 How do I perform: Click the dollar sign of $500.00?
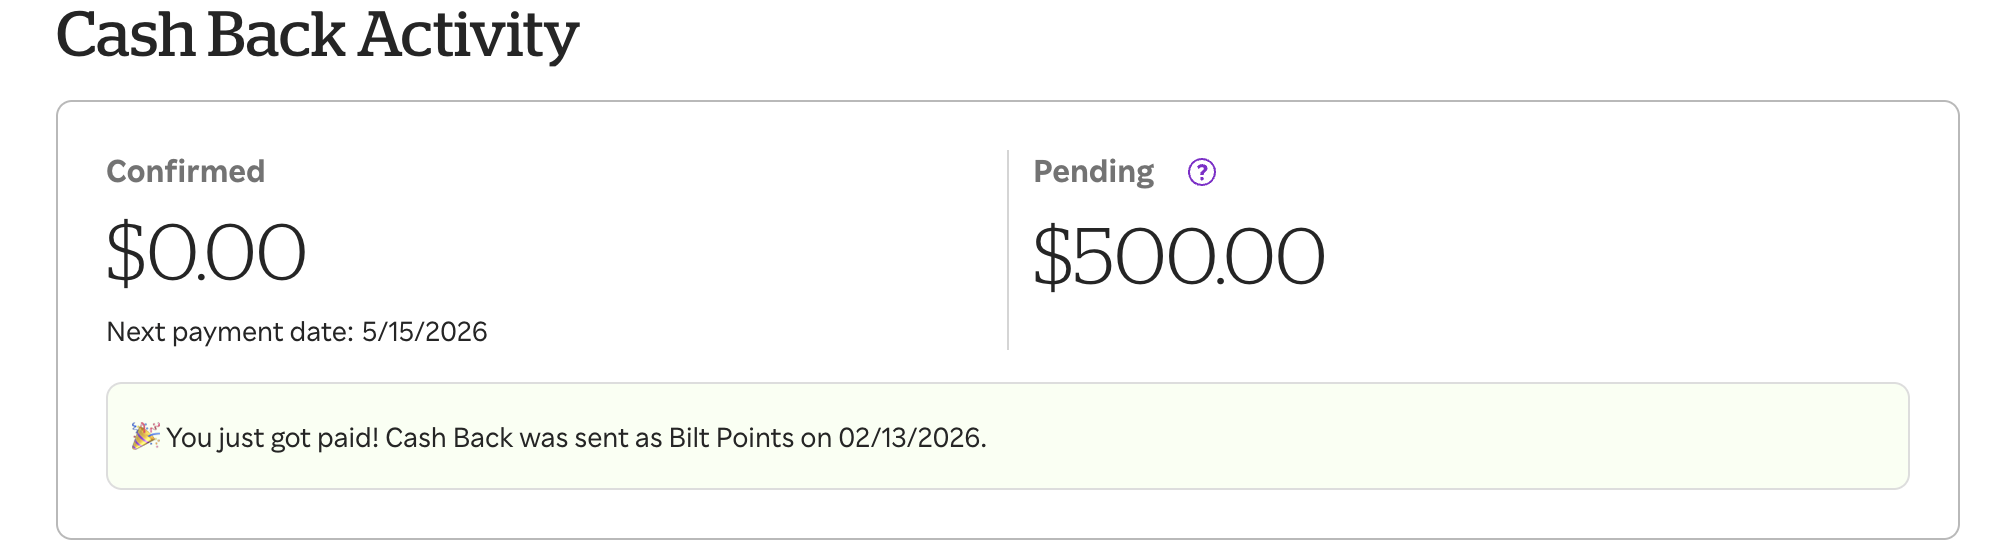pos(1052,257)
